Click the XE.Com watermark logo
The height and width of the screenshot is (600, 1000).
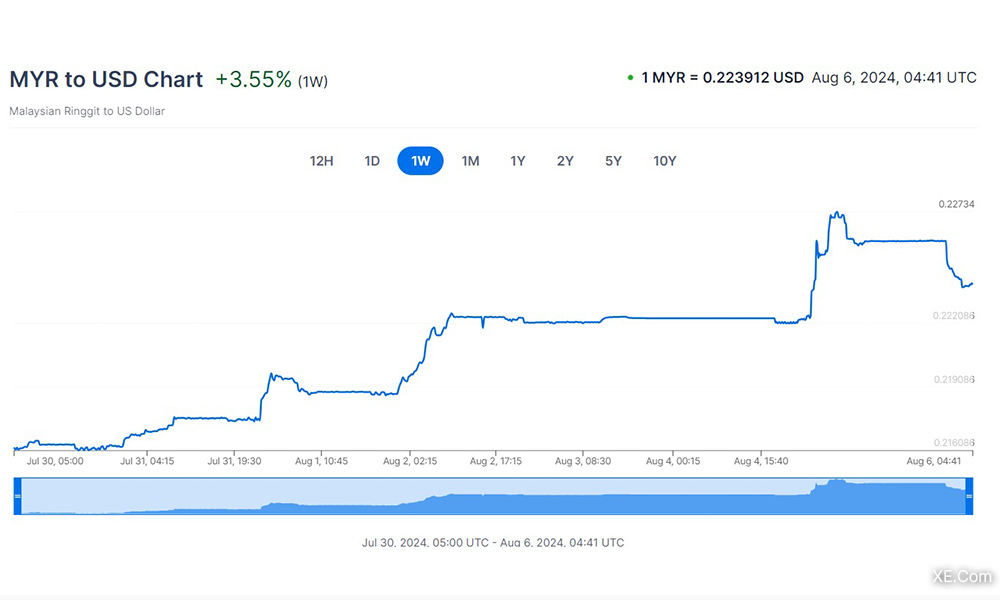click(961, 577)
